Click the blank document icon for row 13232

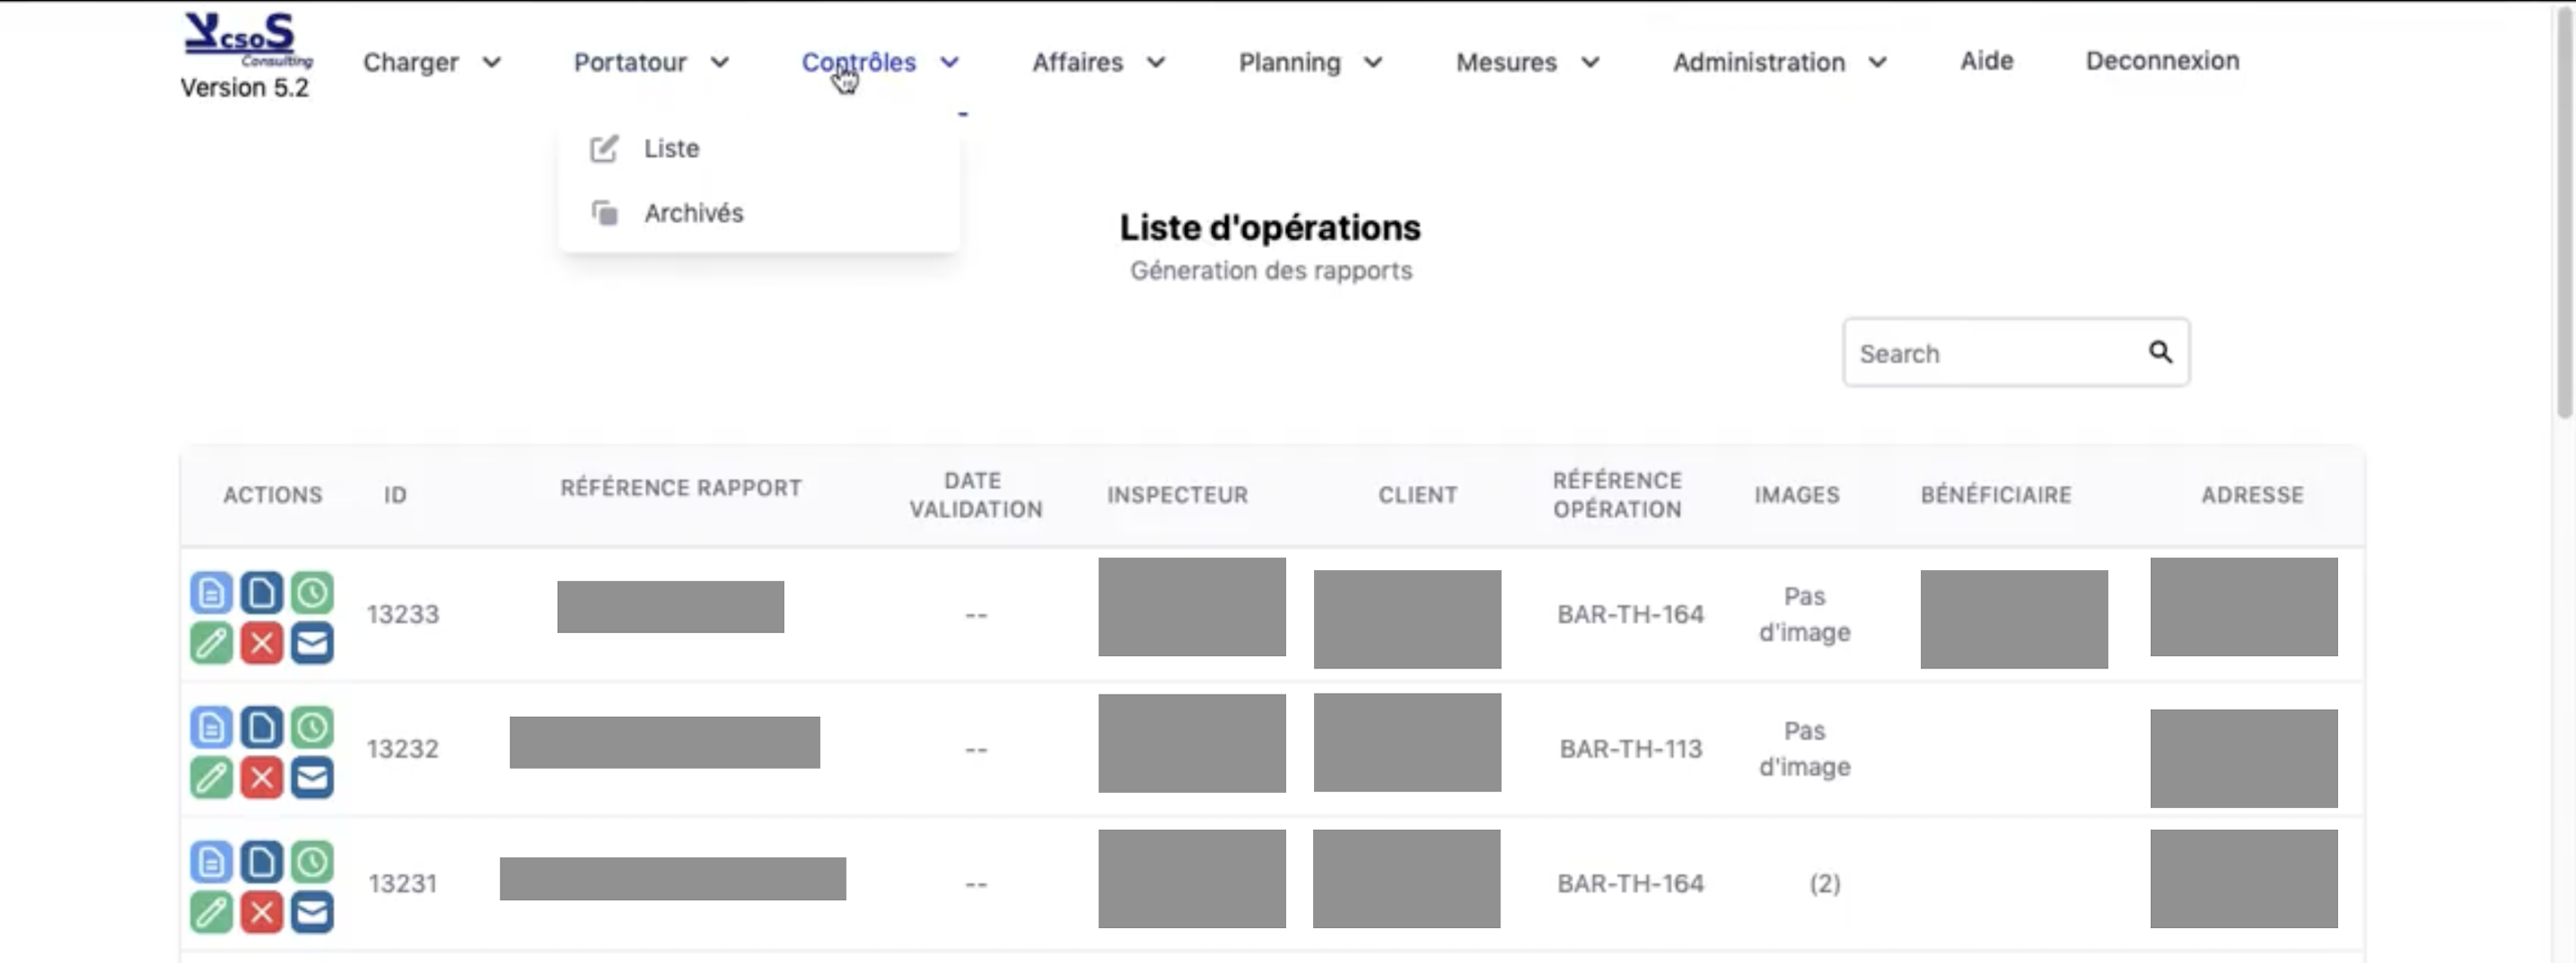tap(262, 727)
